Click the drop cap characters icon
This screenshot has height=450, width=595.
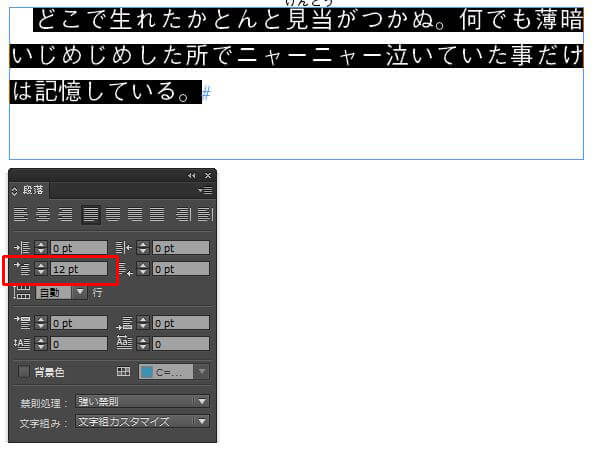pyautogui.click(x=124, y=343)
